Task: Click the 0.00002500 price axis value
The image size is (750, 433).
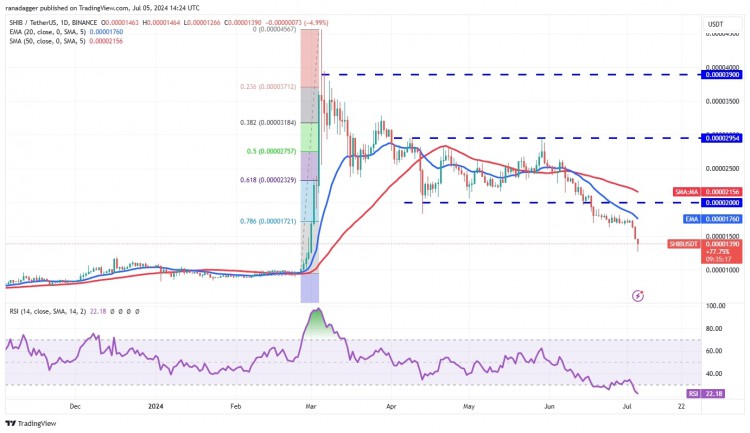Action: point(722,168)
